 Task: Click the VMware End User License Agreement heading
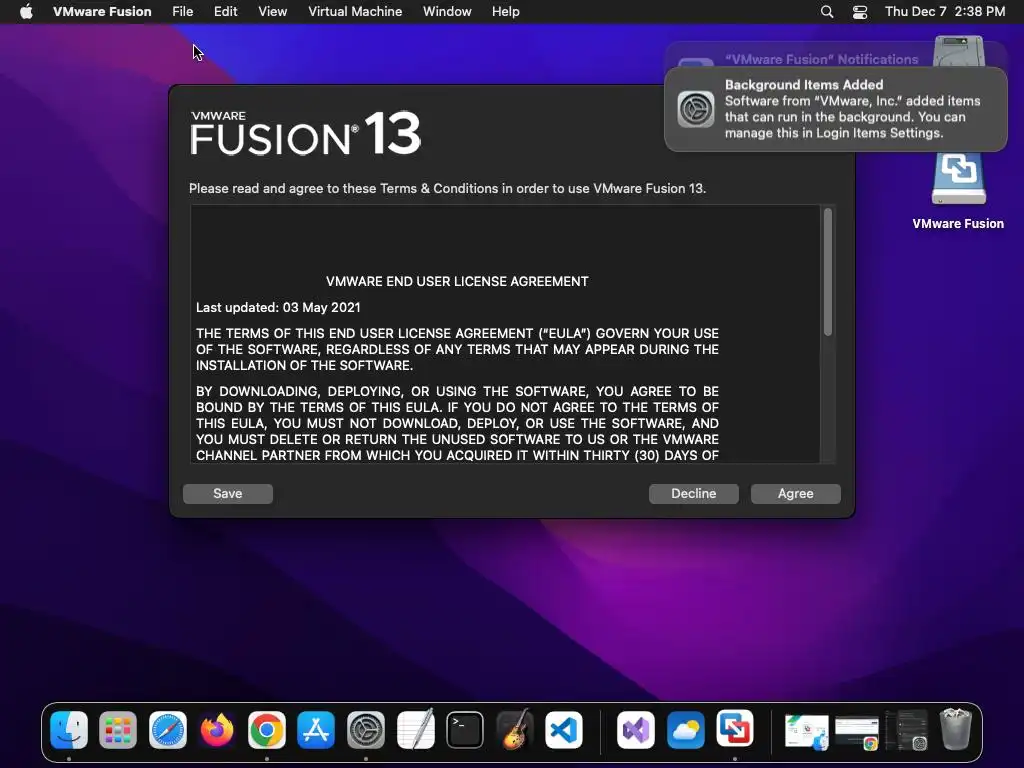pyautogui.click(x=457, y=281)
